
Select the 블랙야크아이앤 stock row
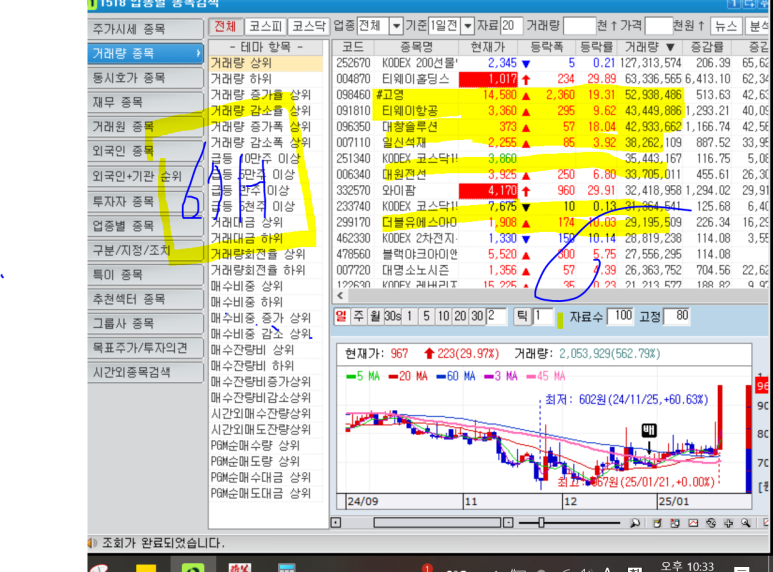pyautogui.click(x=552, y=254)
